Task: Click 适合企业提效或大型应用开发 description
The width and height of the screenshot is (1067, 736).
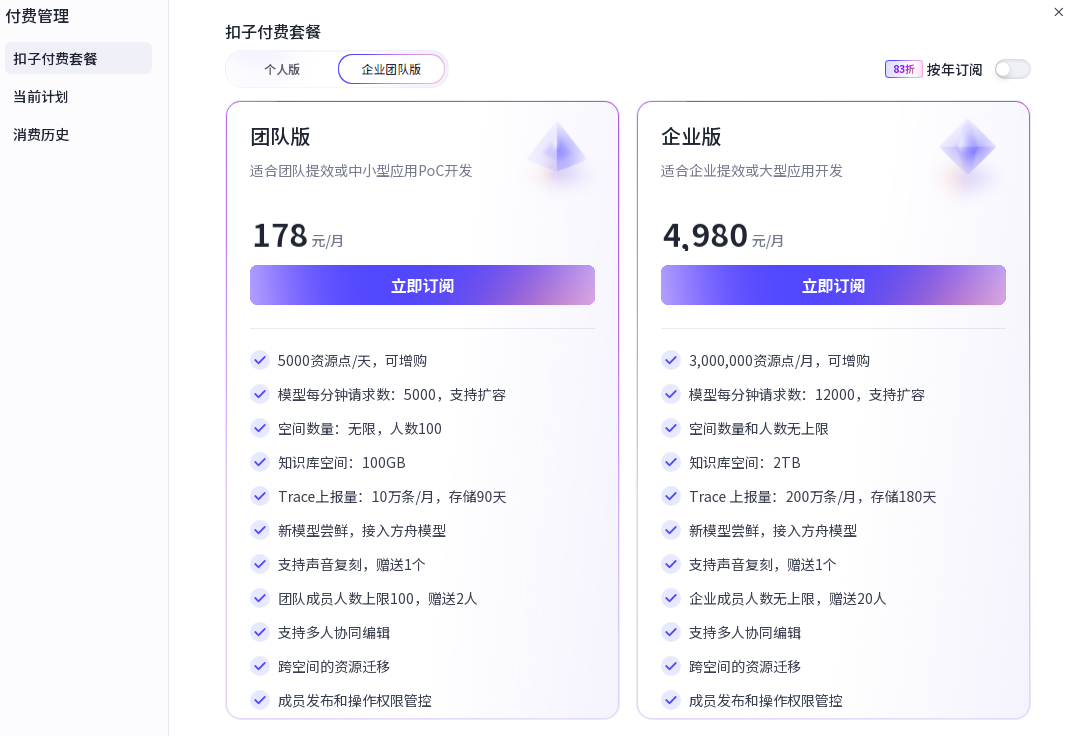Action: pos(752,171)
